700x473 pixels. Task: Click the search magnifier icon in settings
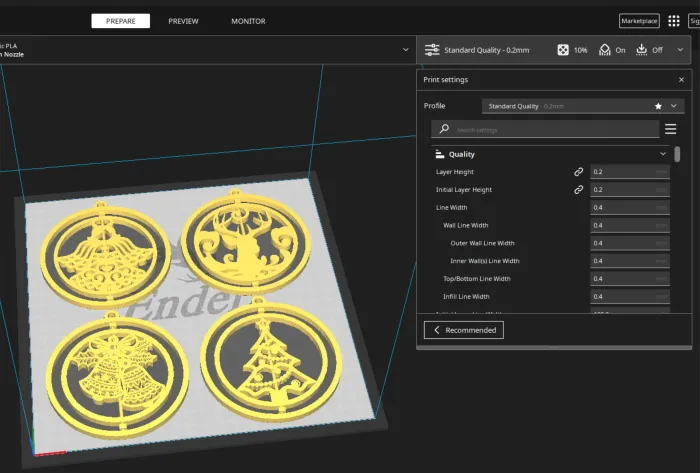[444, 129]
